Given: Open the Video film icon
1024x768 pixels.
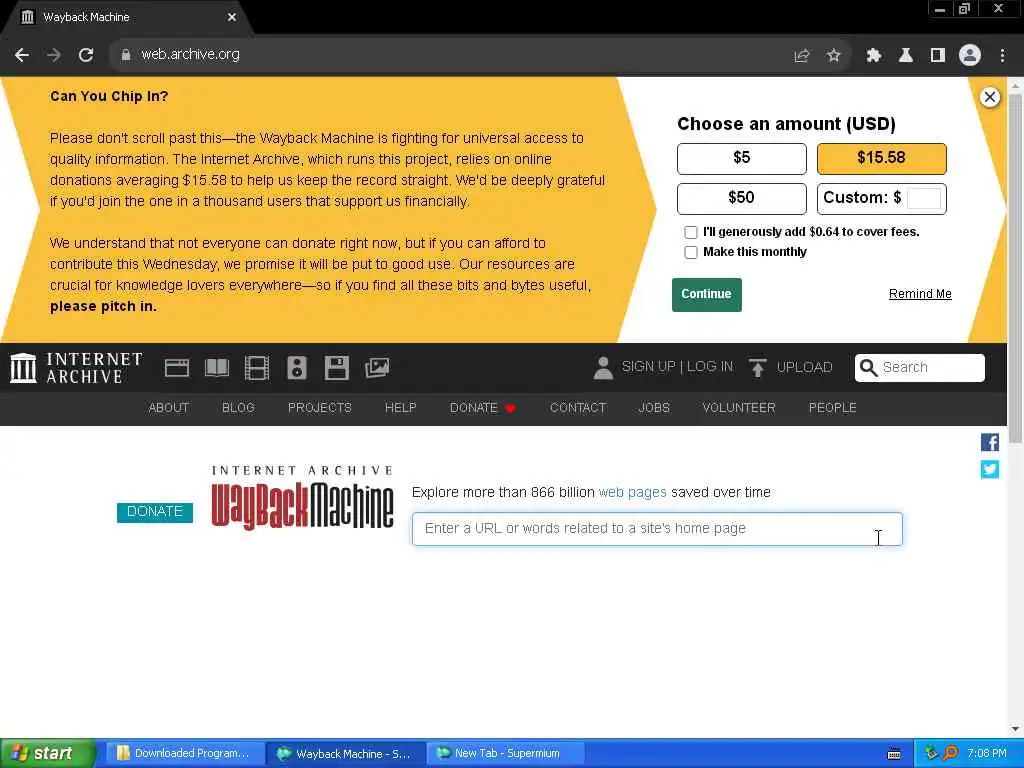Looking at the screenshot, I should (x=257, y=368).
